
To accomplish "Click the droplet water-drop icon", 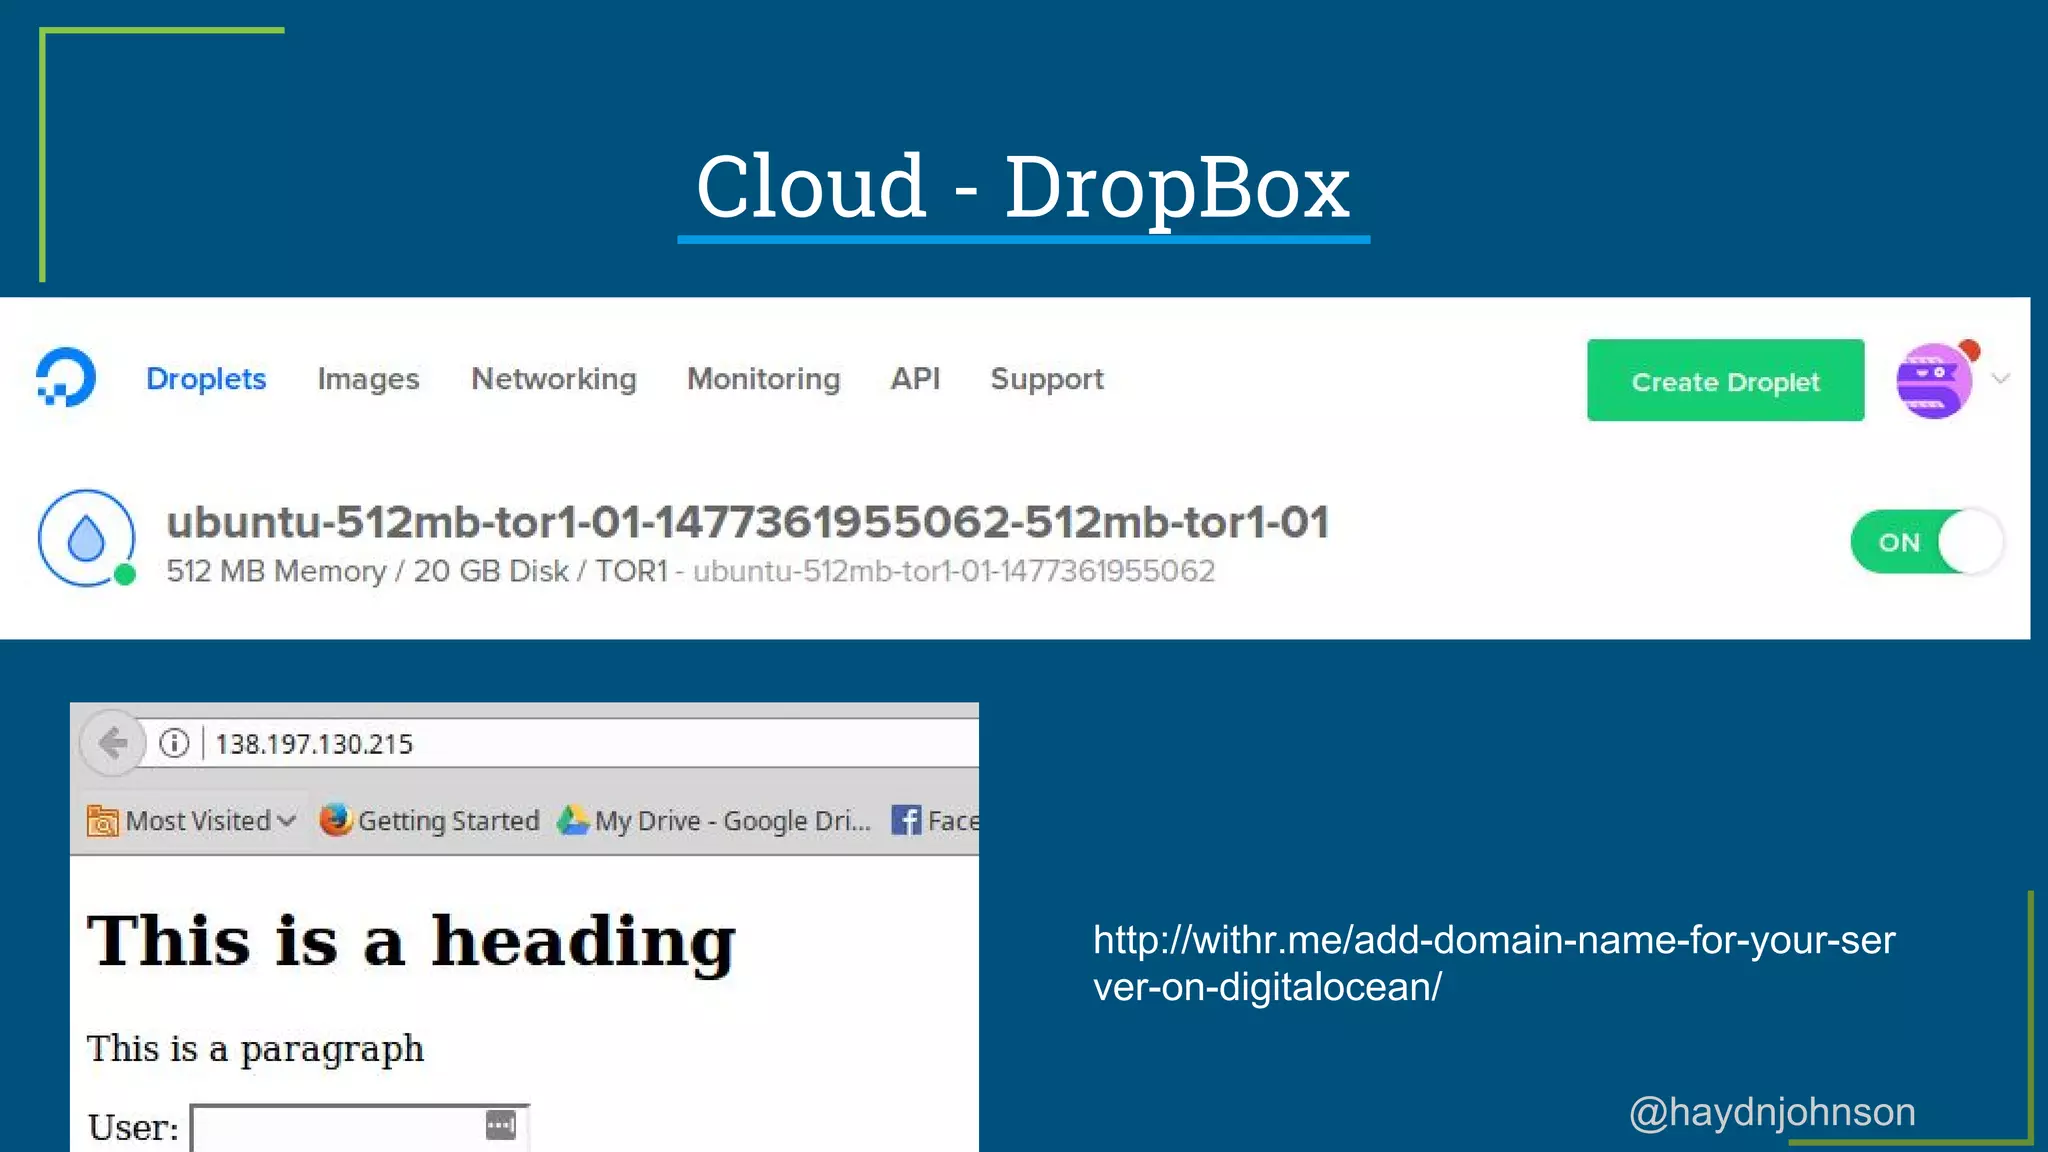I will pyautogui.click(x=87, y=538).
